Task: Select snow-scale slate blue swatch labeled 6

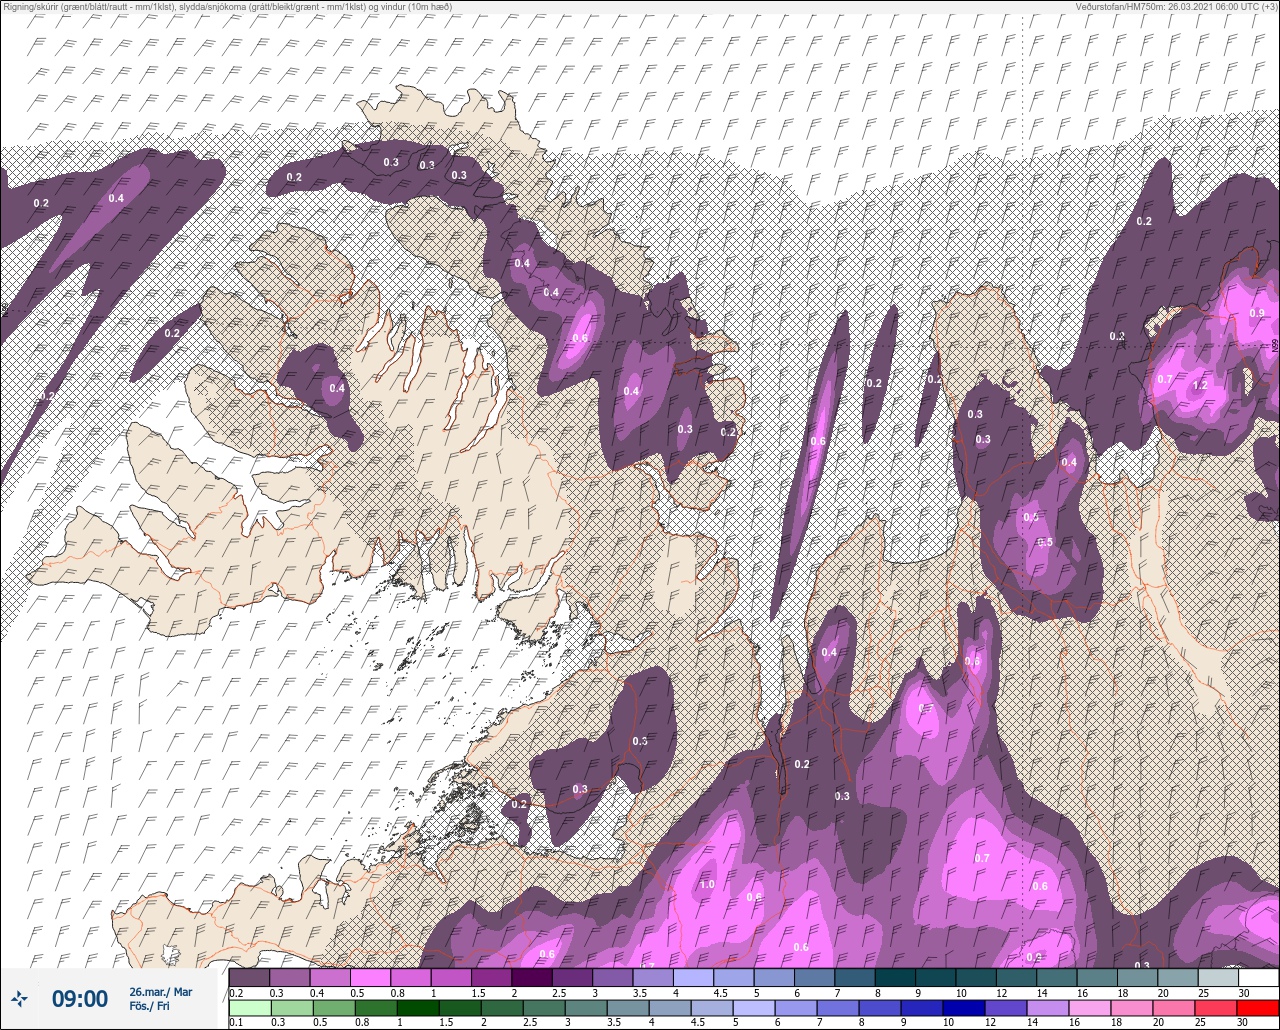Action: point(815,977)
